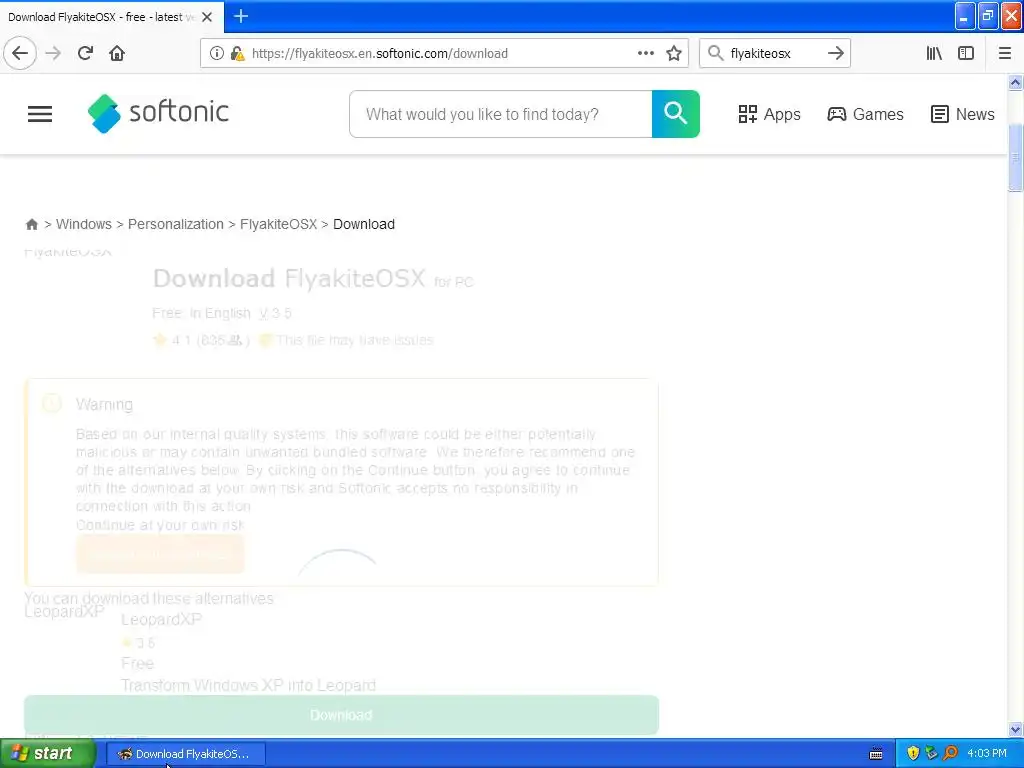
Task: Open the LeopardXP alternative title
Action: point(161,620)
